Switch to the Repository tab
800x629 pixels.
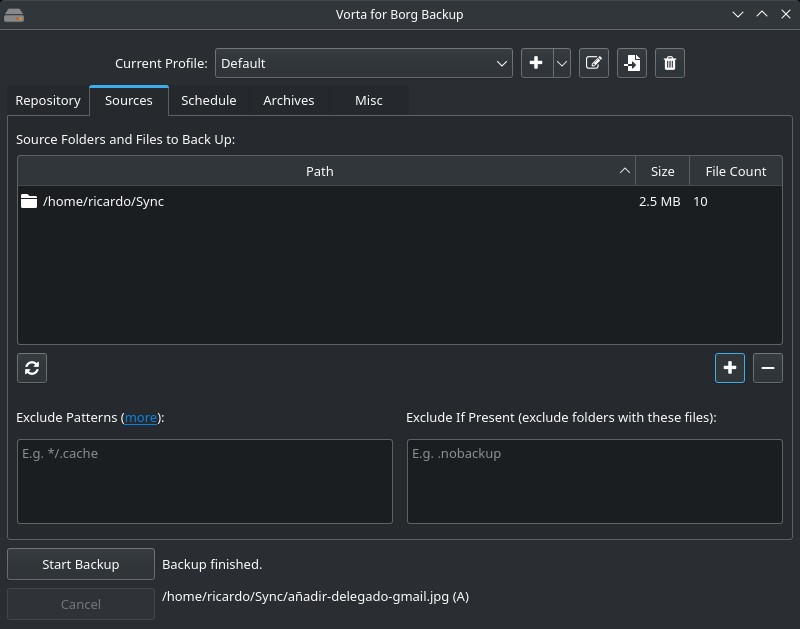coord(48,100)
